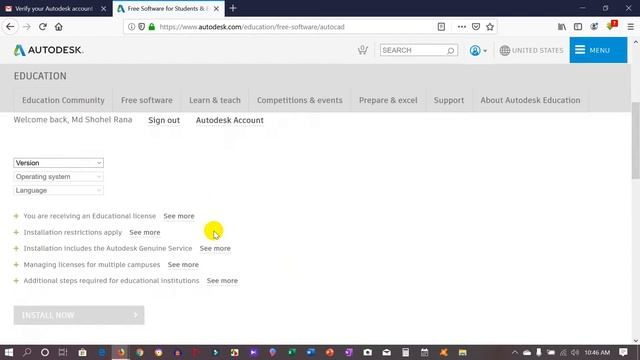Expand plus next to Additional steps required
Image resolution: width=640 pixels, height=360 pixels.
16,281
